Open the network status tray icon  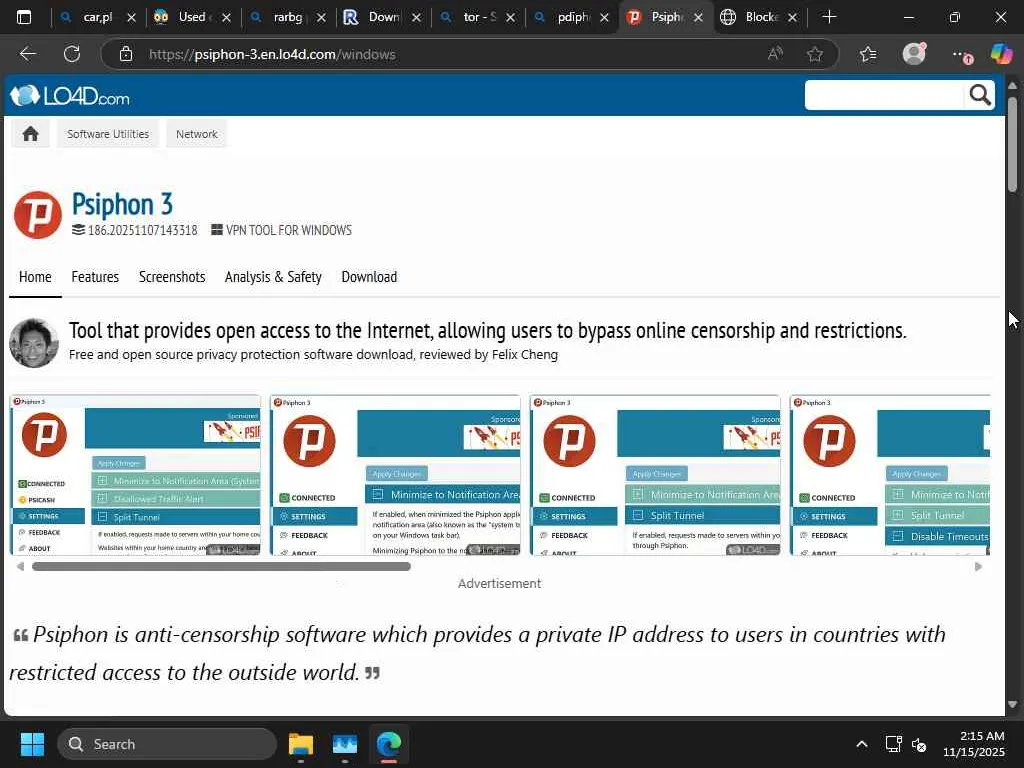pyautogui.click(x=893, y=744)
